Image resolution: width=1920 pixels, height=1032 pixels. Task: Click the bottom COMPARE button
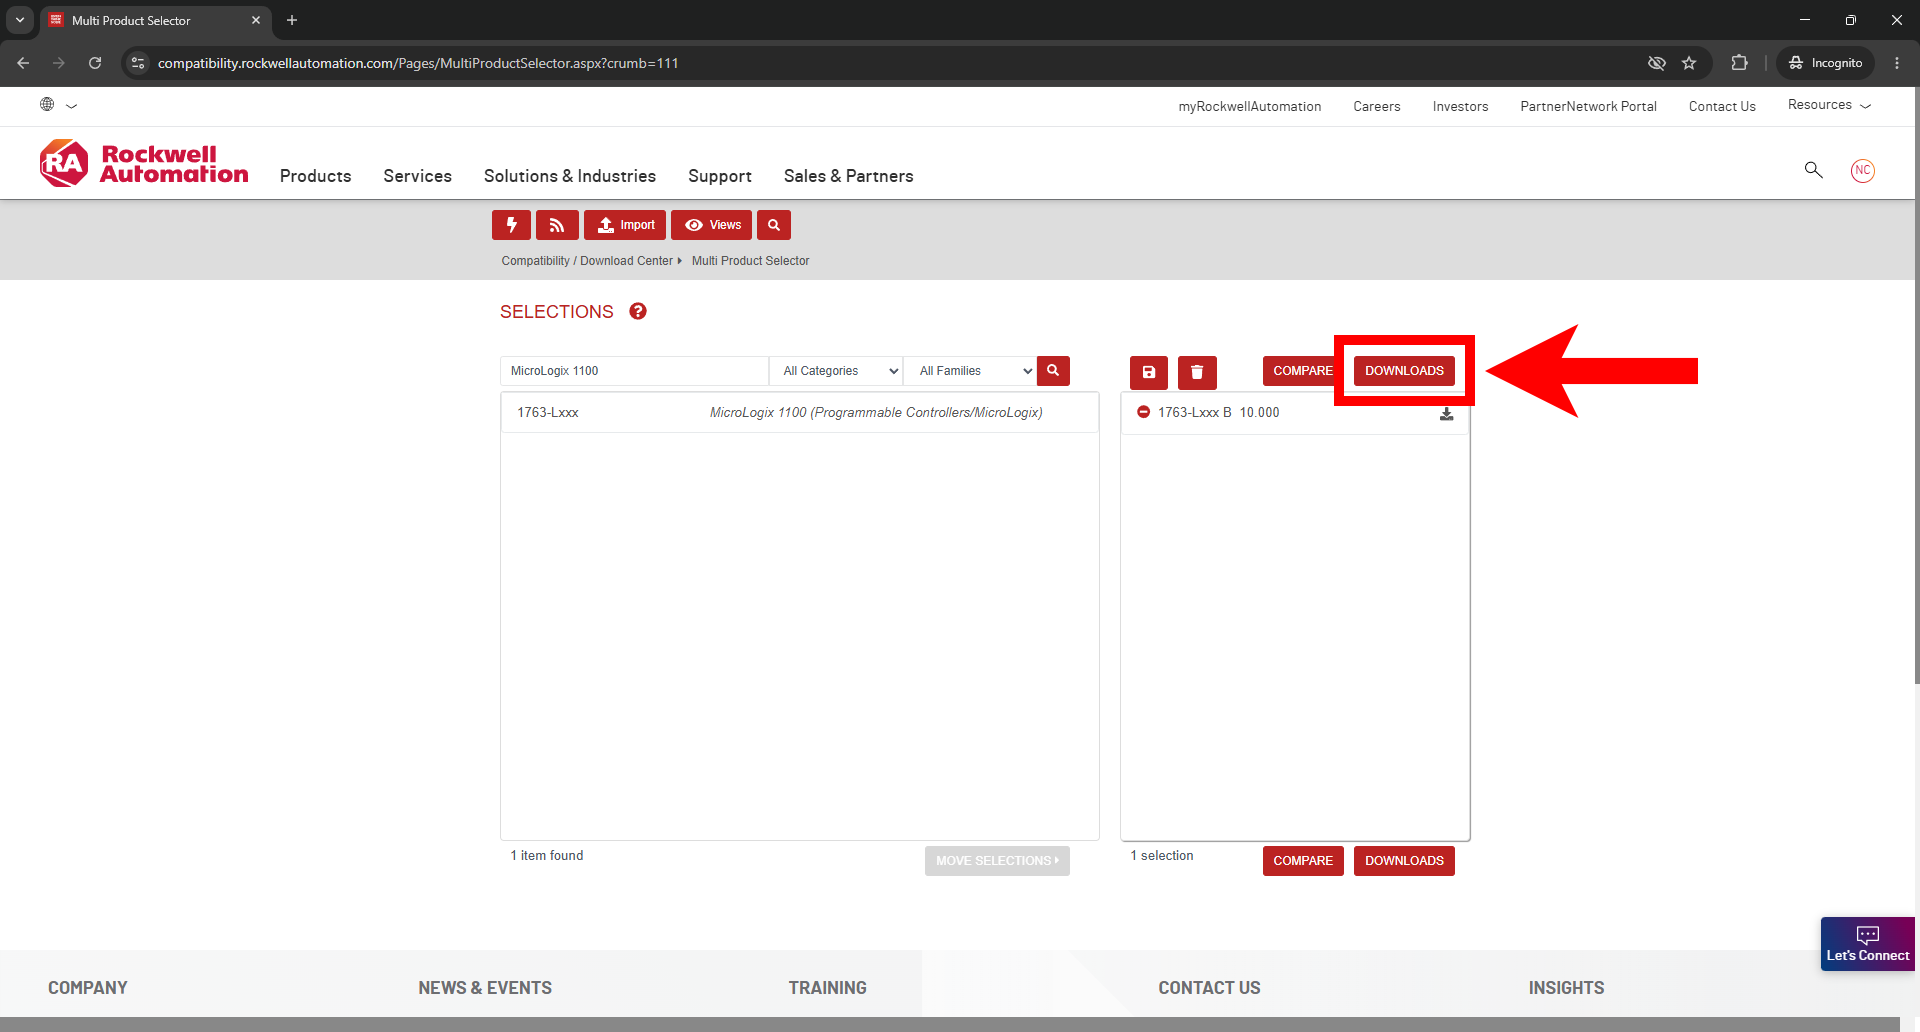click(1303, 861)
